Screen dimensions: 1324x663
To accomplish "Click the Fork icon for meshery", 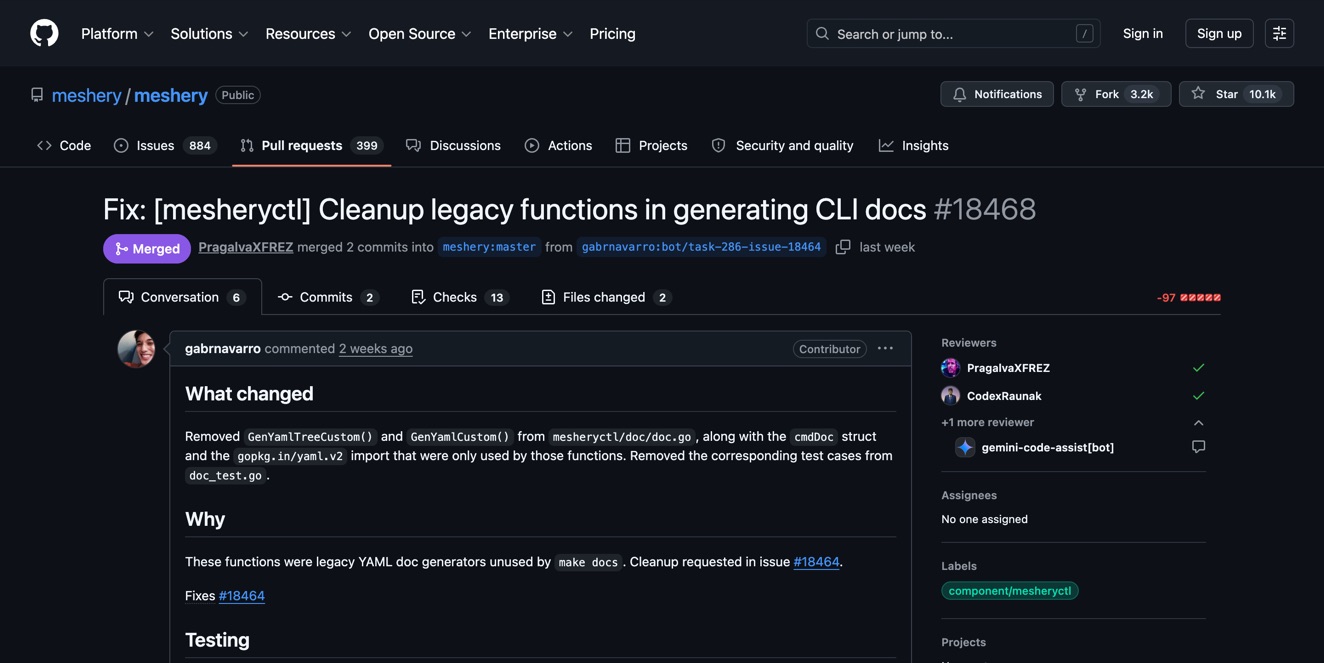I will pyautogui.click(x=1079, y=92).
